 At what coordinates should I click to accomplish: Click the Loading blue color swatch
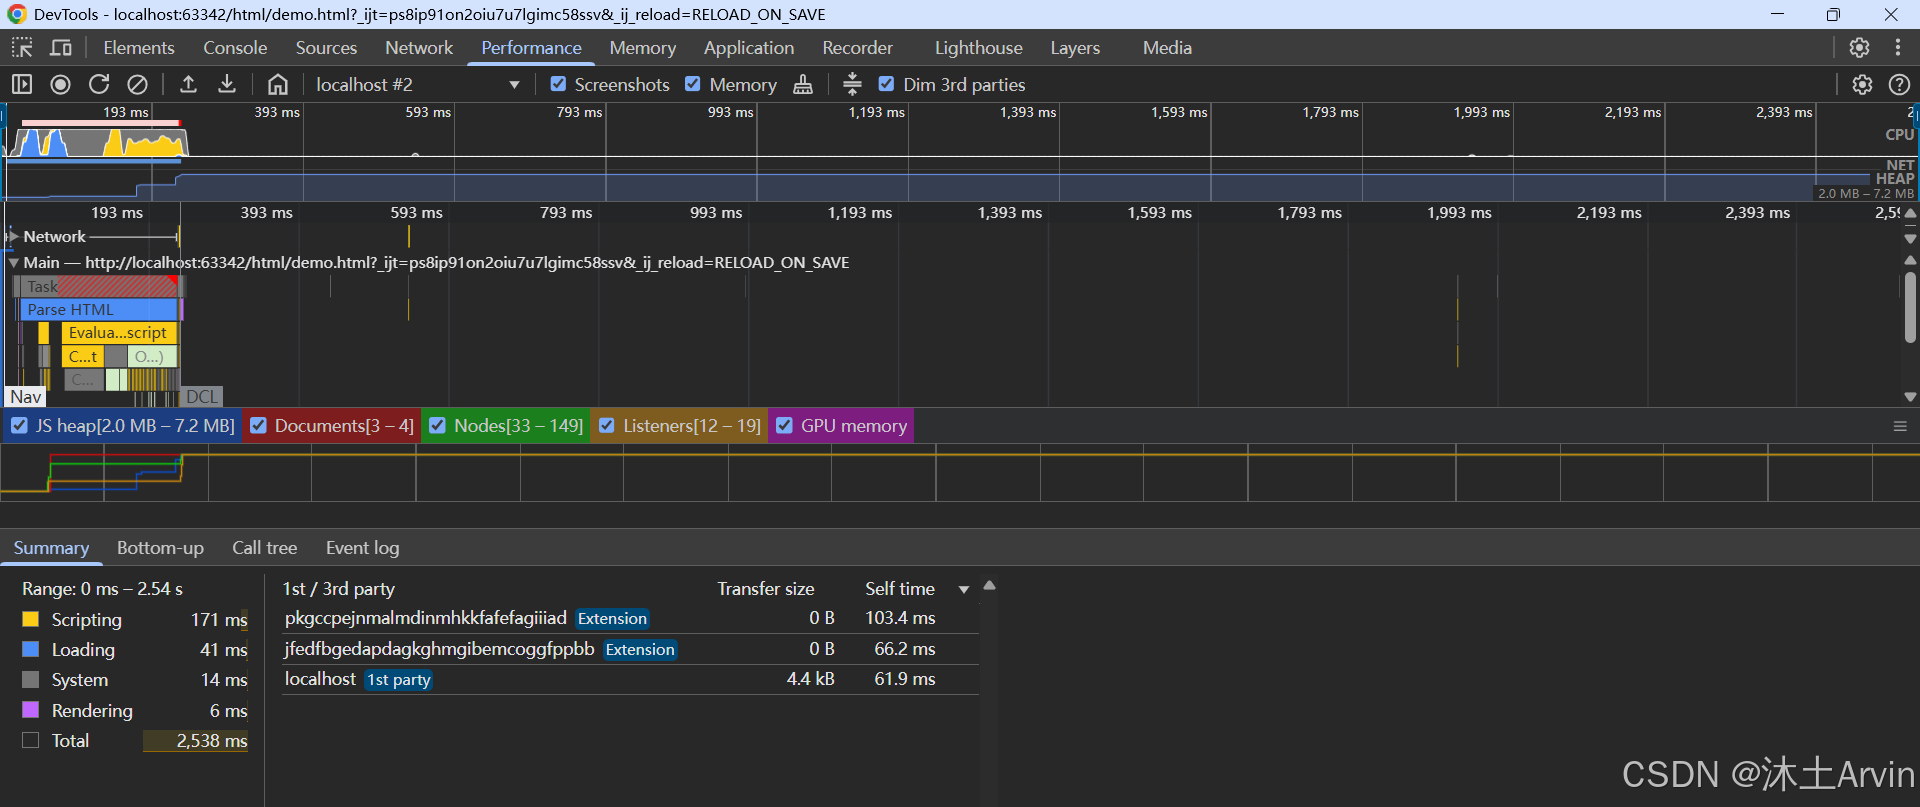pyautogui.click(x=31, y=650)
